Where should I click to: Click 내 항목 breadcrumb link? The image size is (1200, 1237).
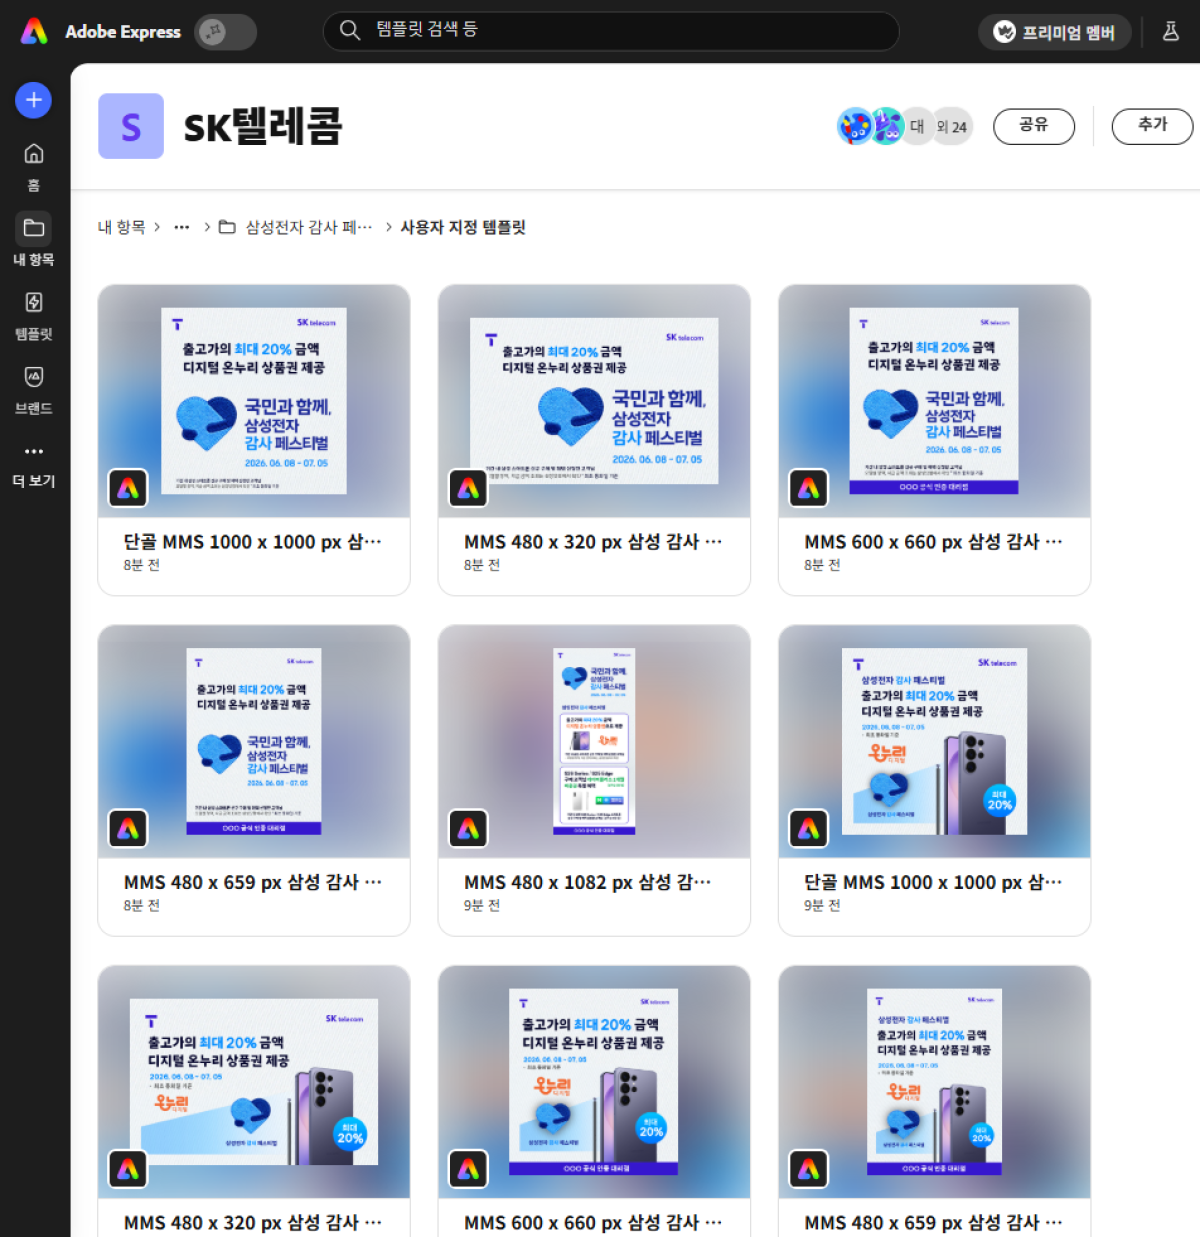(121, 227)
